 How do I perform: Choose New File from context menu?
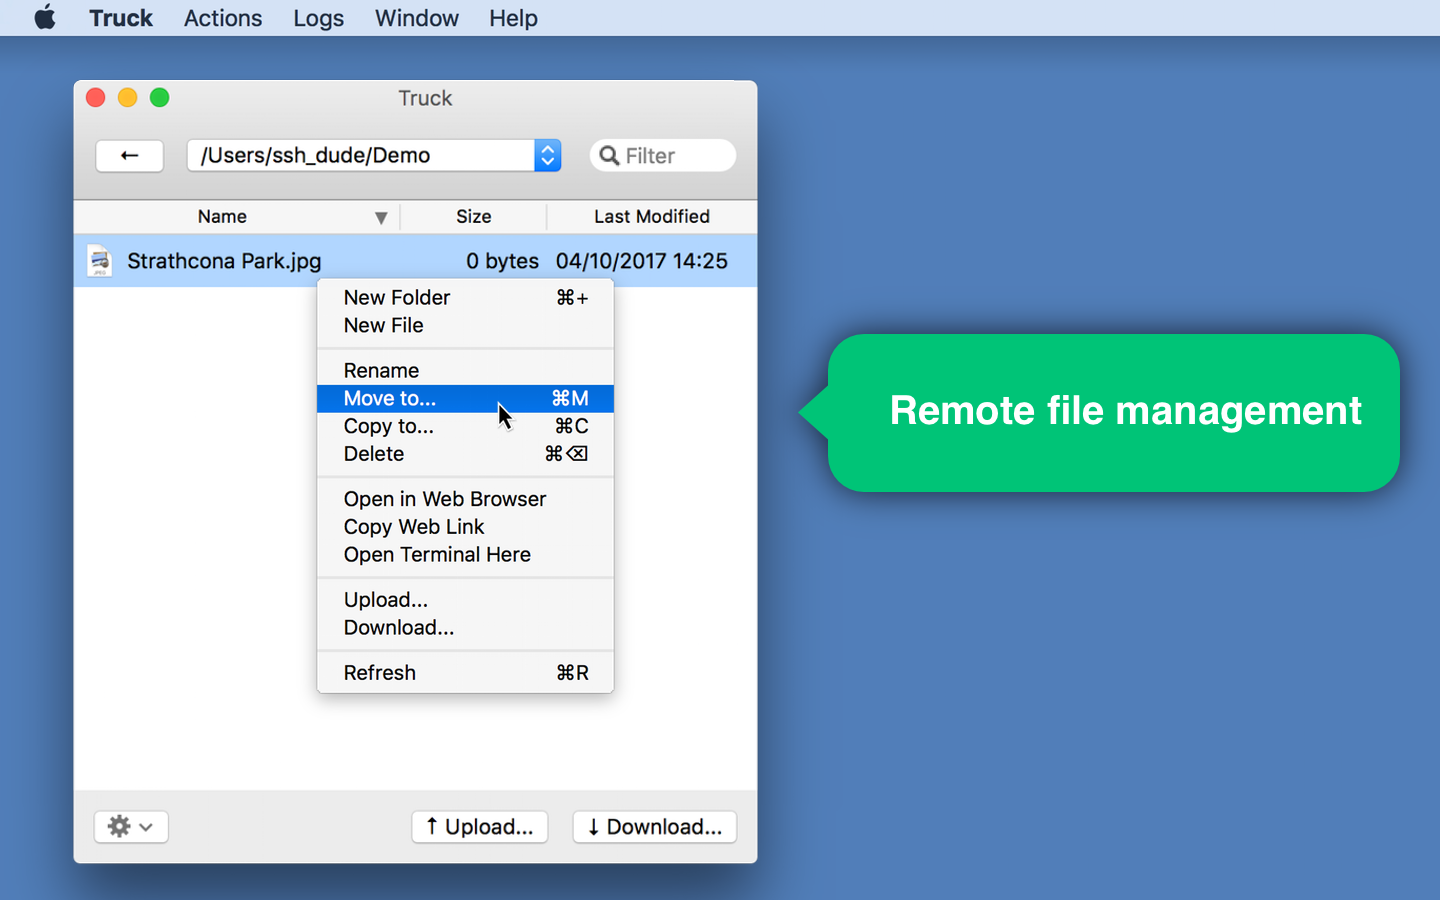[465, 325]
